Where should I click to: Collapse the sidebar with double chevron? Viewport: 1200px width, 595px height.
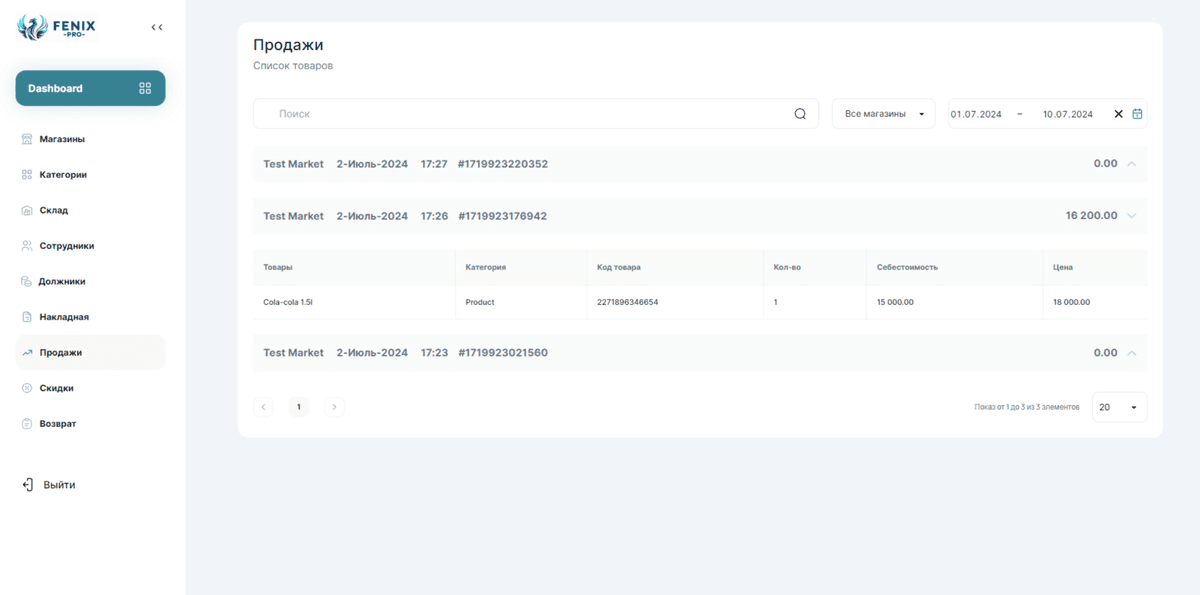[x=157, y=27]
